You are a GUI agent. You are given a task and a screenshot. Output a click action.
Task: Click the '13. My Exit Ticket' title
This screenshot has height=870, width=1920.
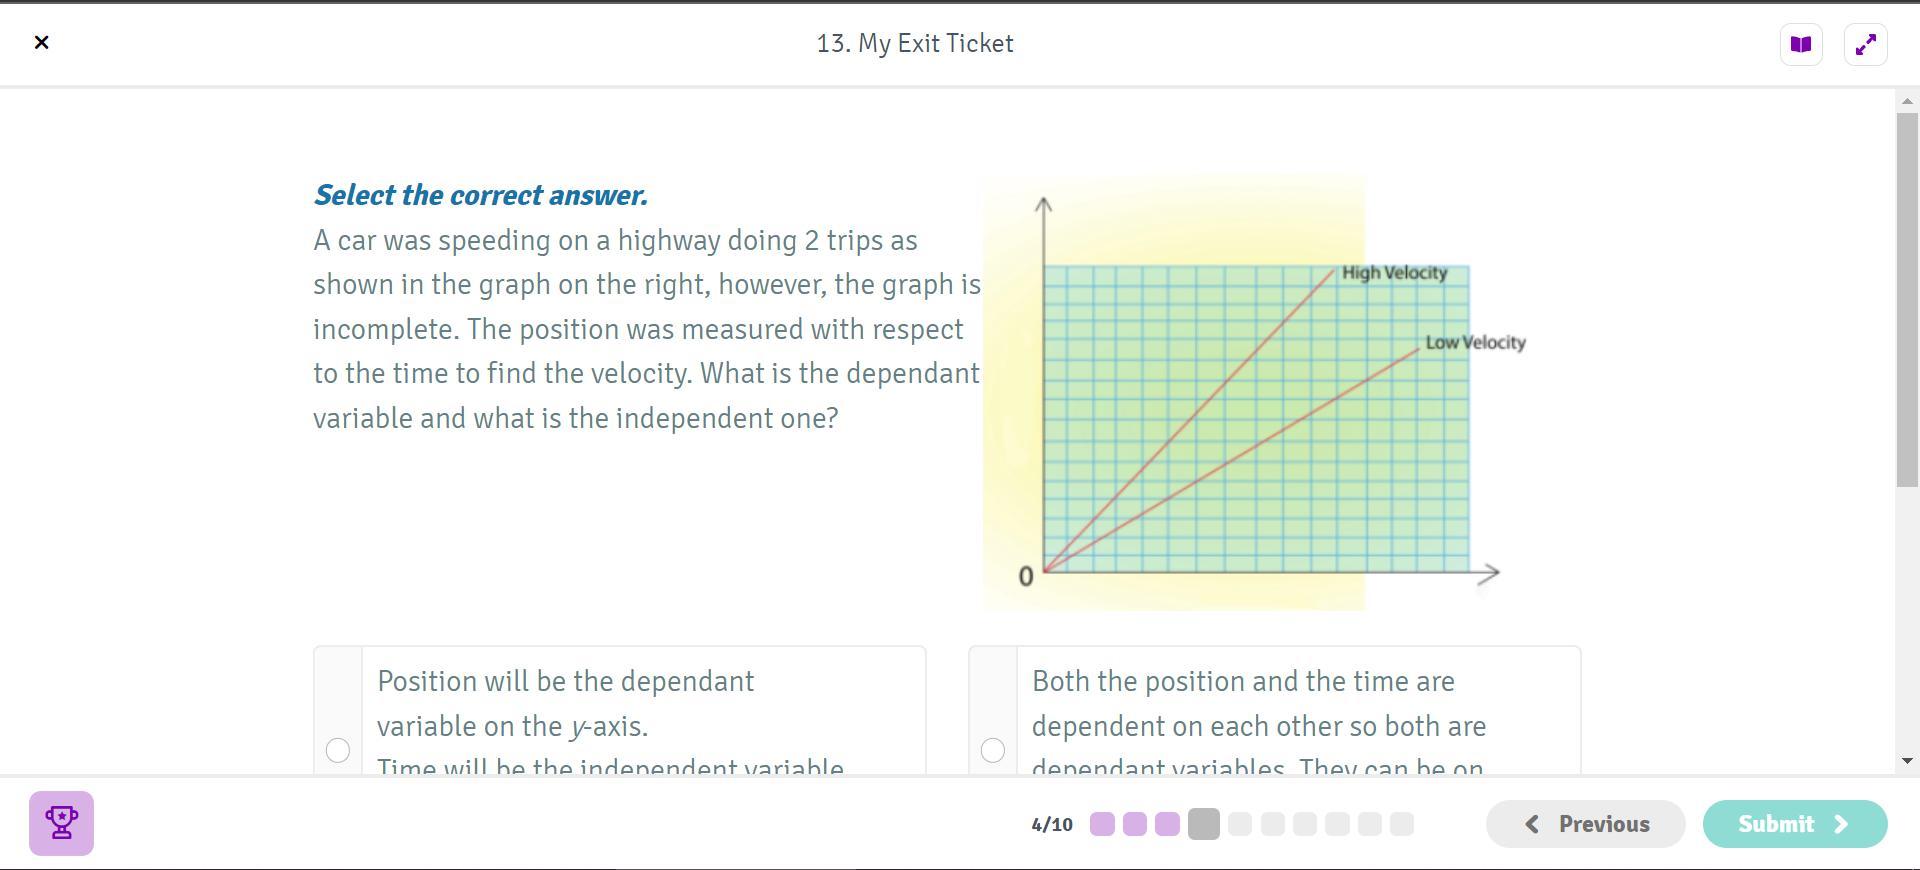pos(915,44)
